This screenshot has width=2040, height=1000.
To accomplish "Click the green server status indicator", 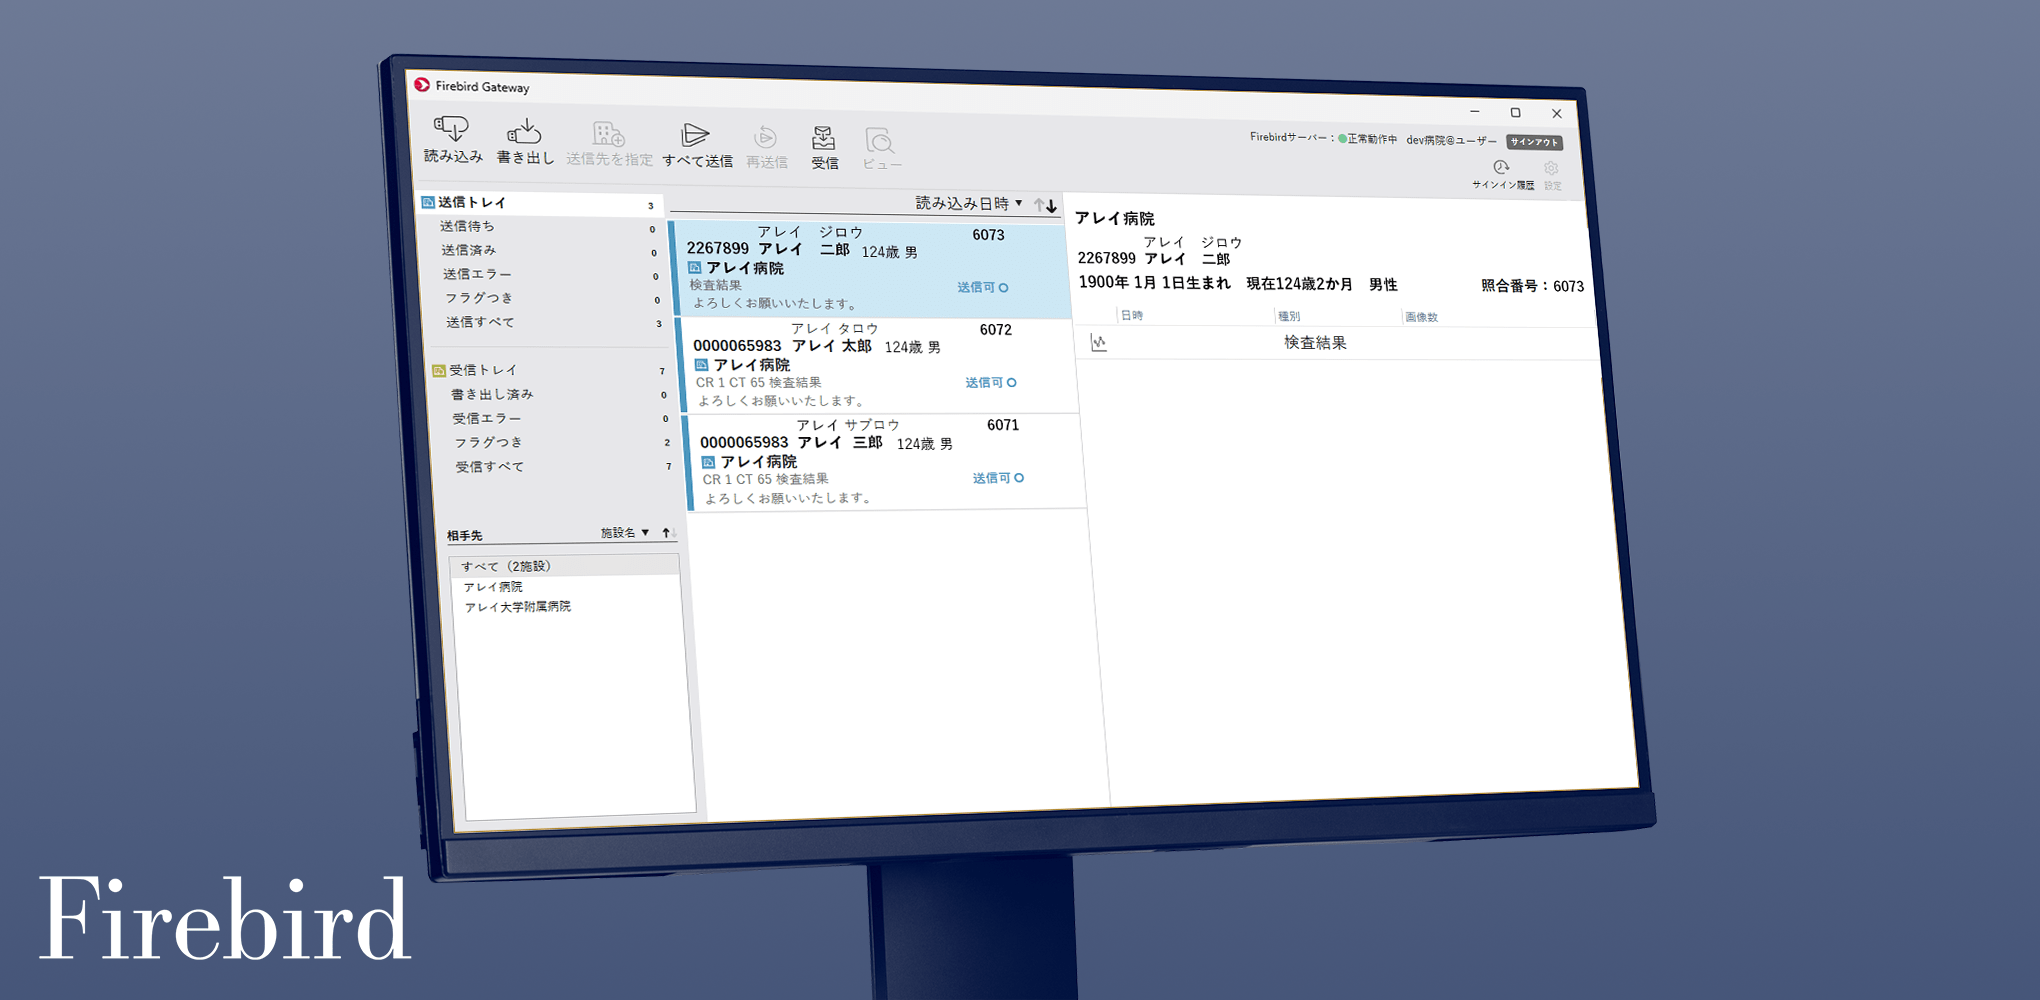I will point(1342,139).
